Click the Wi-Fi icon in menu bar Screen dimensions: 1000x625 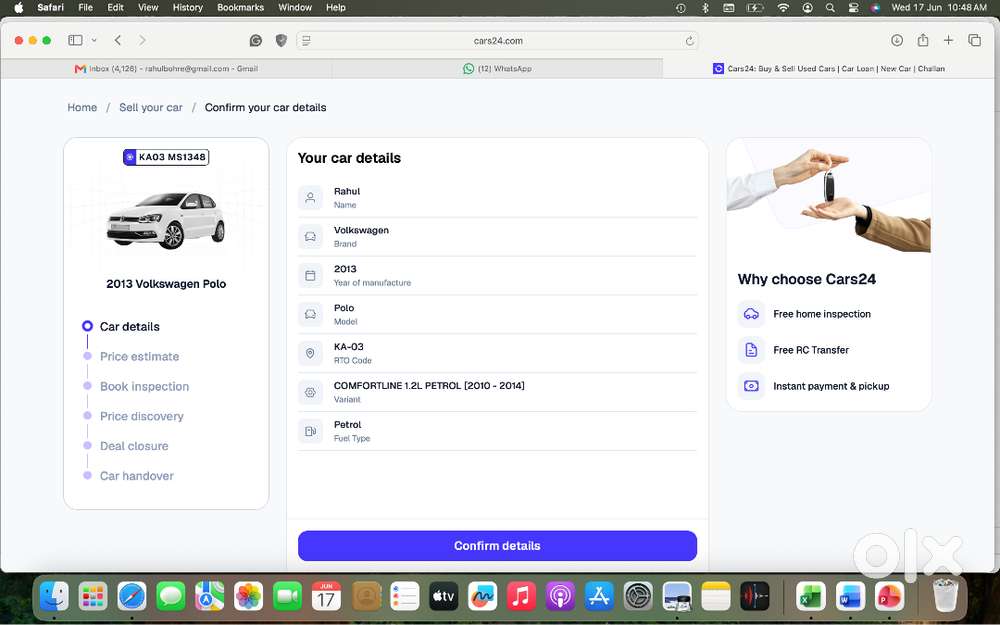[x=783, y=8]
